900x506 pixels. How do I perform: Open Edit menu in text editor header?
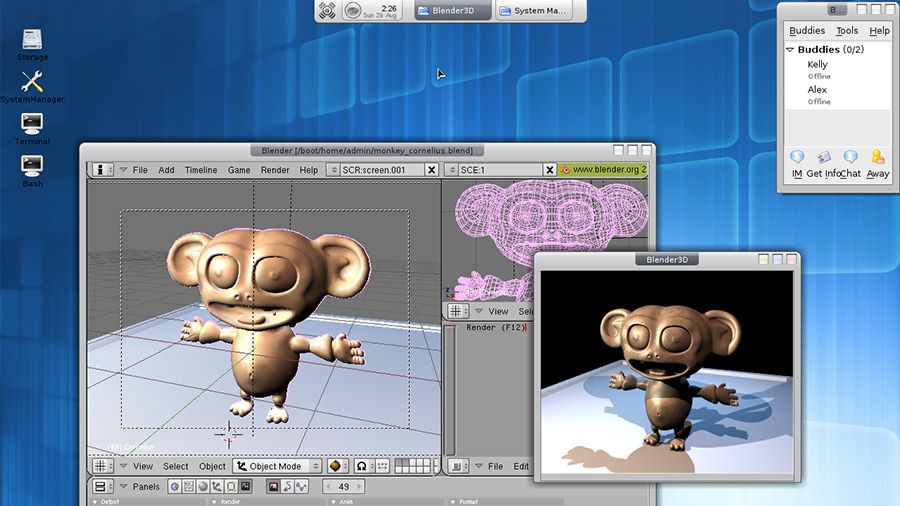[521, 466]
